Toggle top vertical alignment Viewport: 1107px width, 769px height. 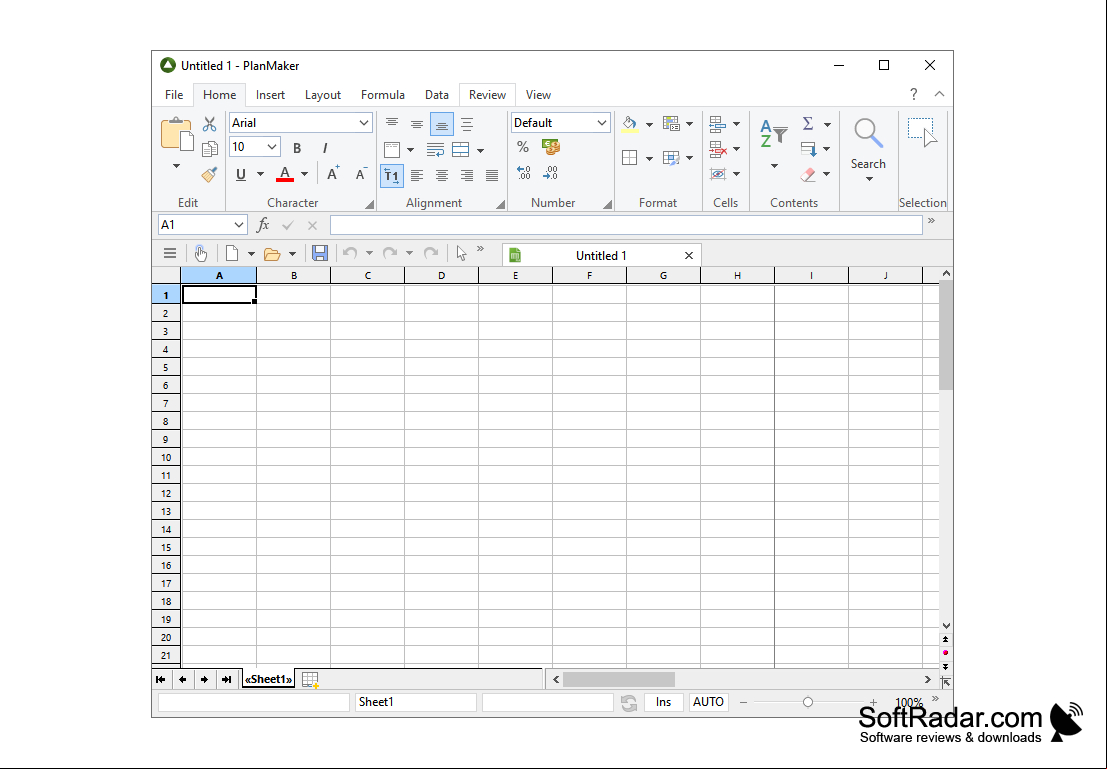(392, 124)
